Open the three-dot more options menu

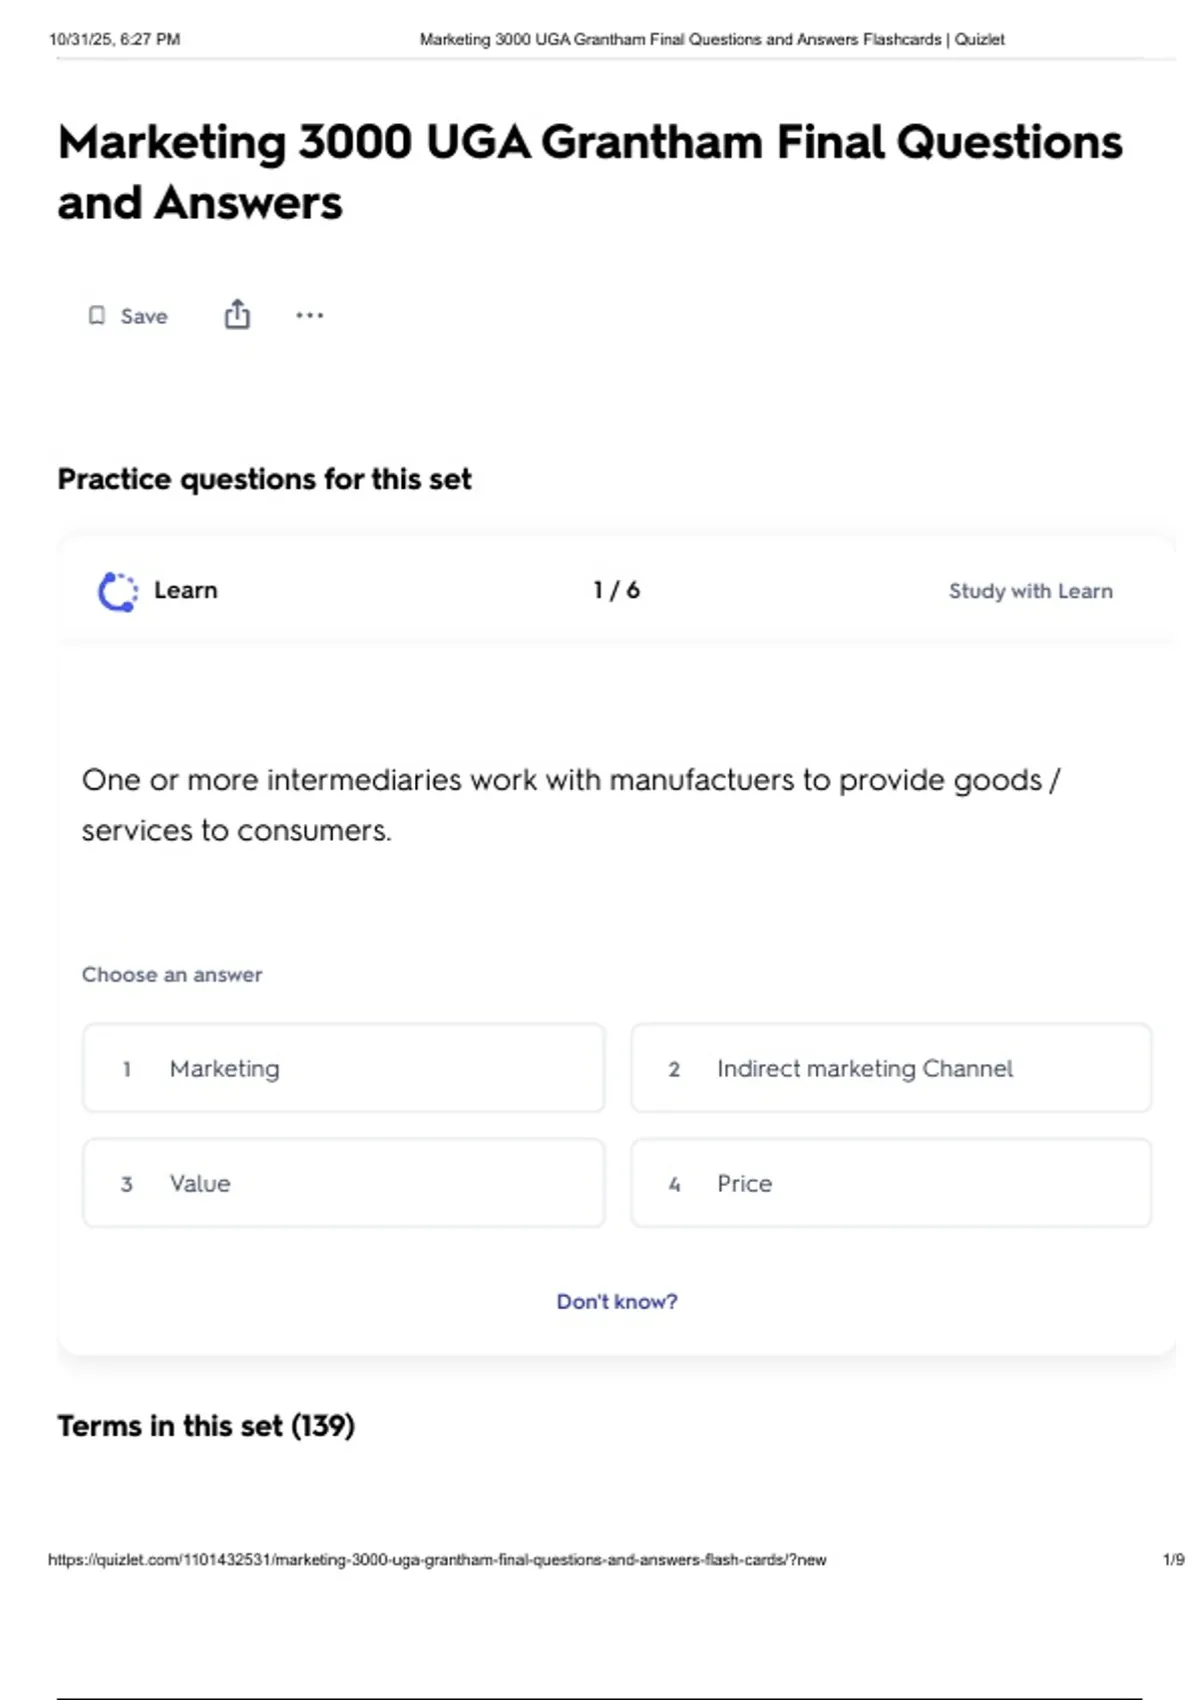point(310,316)
